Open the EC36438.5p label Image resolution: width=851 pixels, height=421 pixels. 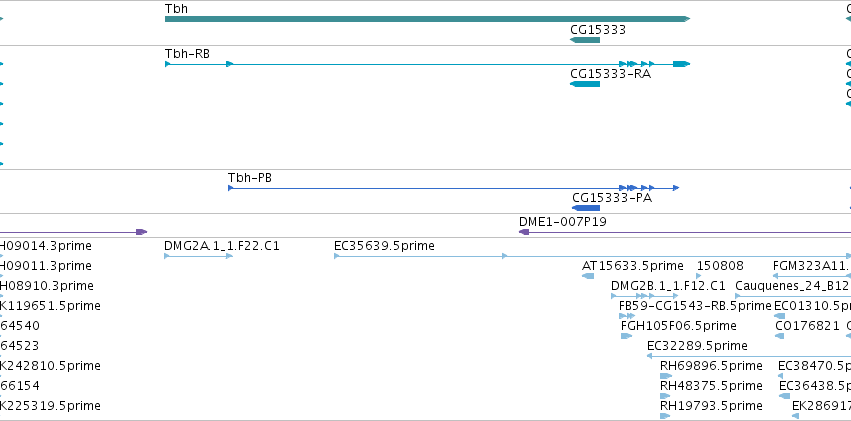point(815,386)
